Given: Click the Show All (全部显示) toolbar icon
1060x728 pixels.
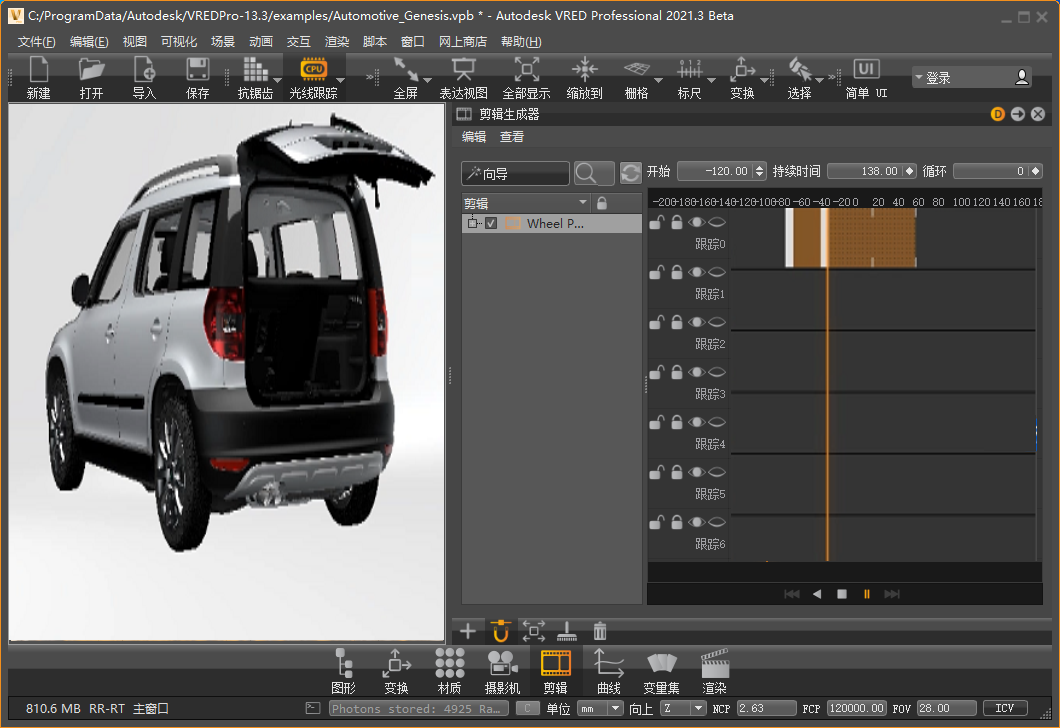Looking at the screenshot, I should tap(526, 70).
